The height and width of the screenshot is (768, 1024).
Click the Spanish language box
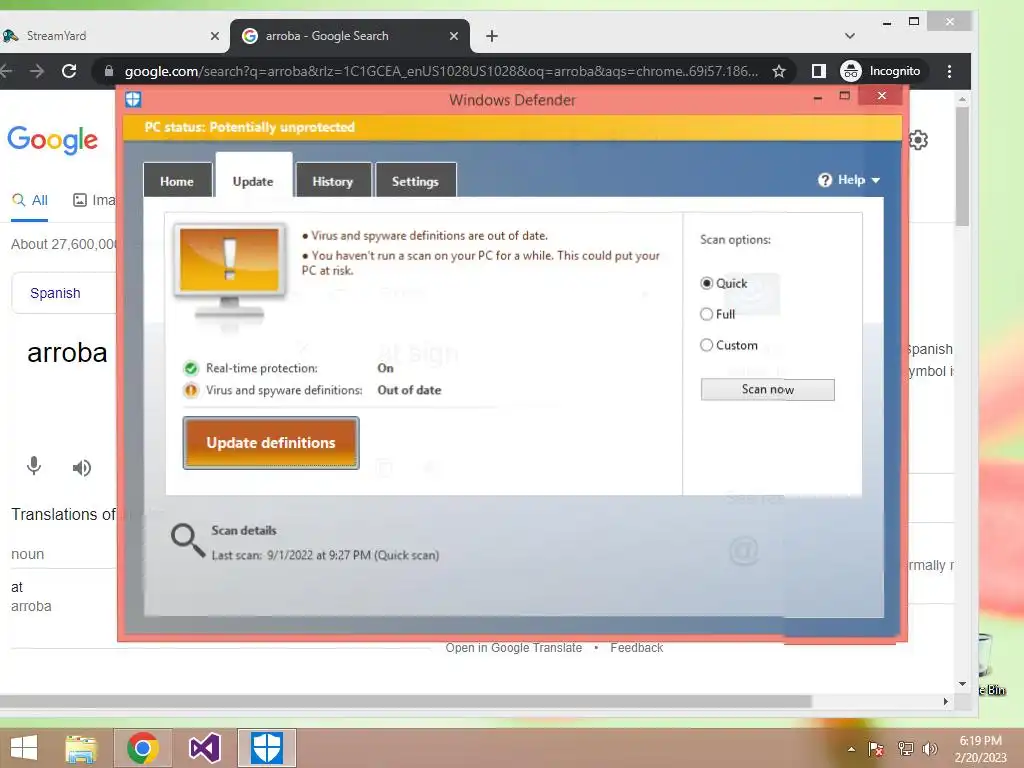[x=64, y=293]
